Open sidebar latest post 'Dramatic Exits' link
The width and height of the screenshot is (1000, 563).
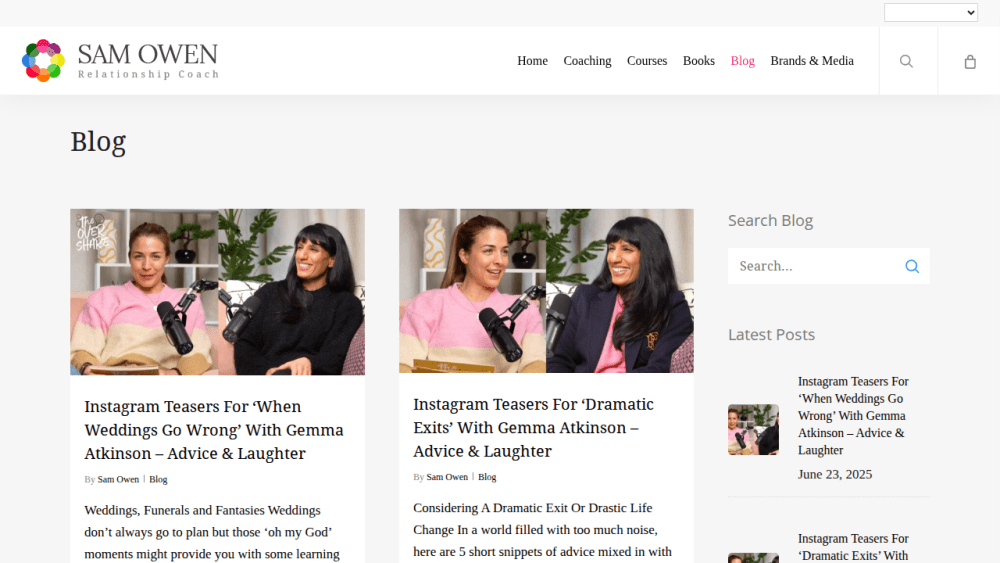853,547
